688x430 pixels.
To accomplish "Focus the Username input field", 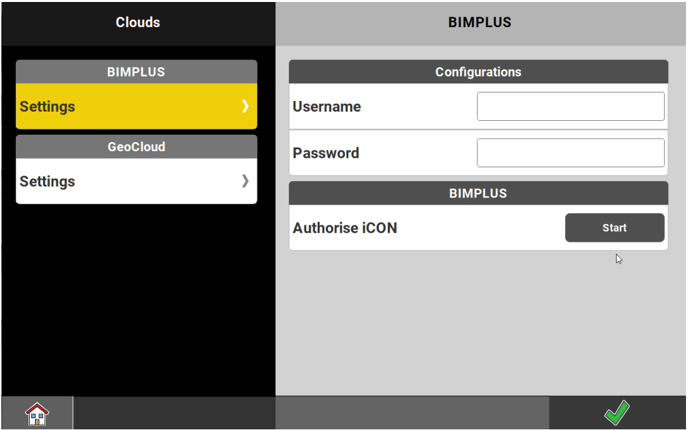I will [x=570, y=106].
